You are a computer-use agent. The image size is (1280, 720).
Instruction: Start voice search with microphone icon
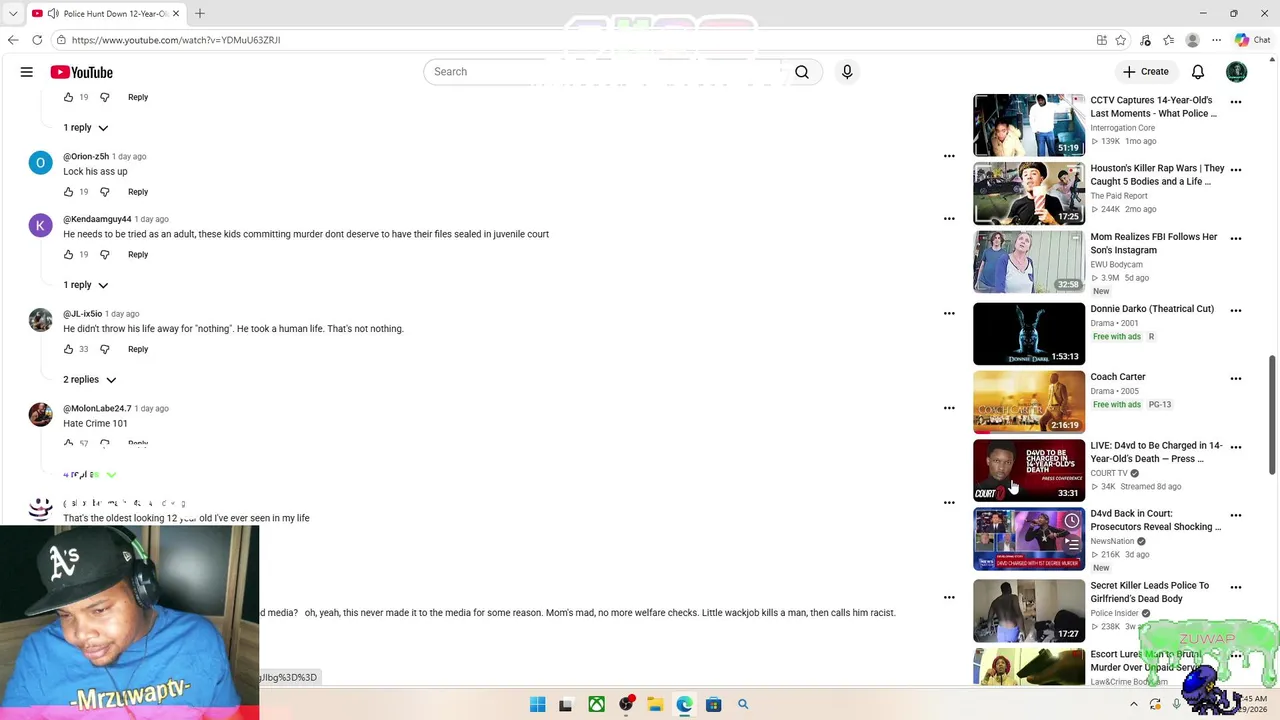(x=847, y=72)
